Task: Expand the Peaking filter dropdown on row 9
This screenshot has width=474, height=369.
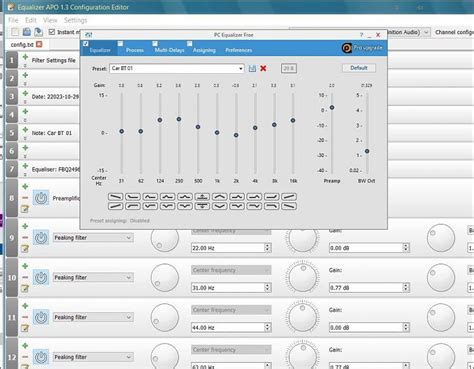Action: pos(93,238)
